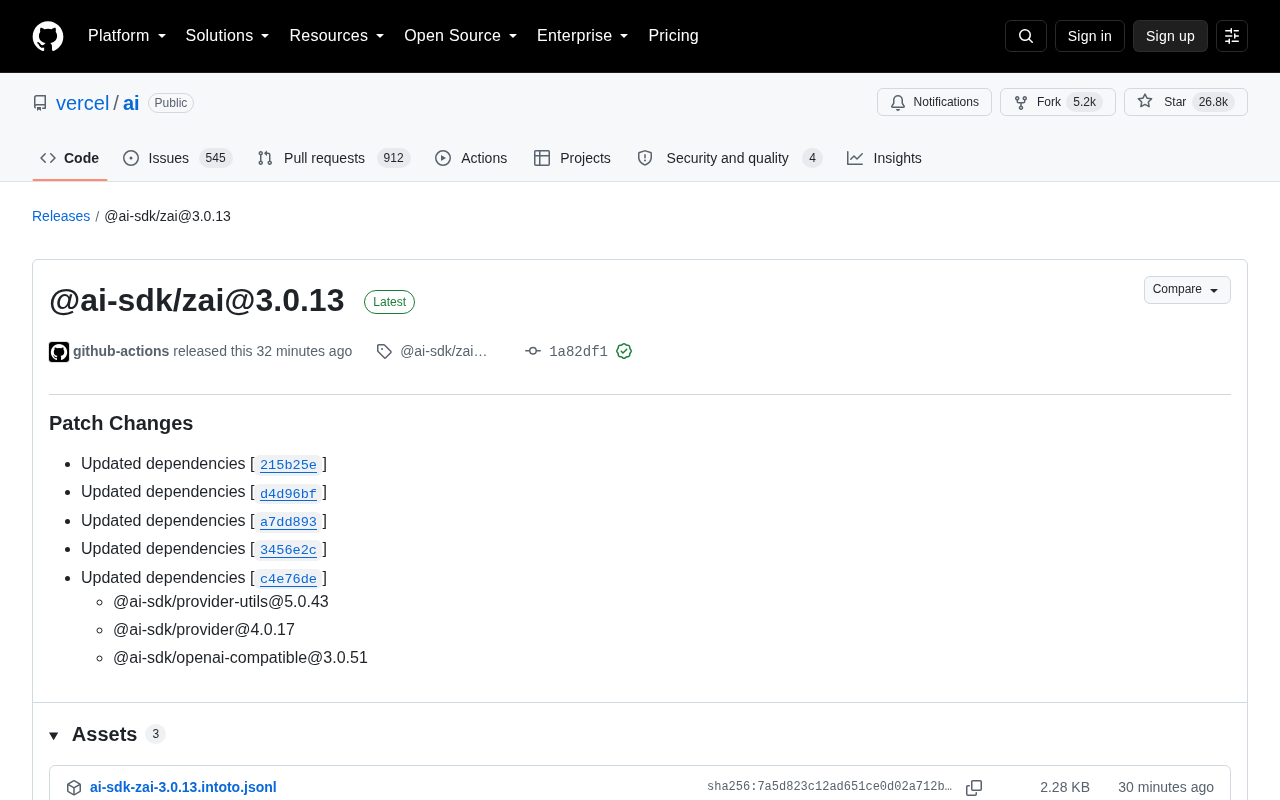The width and height of the screenshot is (1280, 800).
Task: Click the sha256 hash text
Action: 830,787
